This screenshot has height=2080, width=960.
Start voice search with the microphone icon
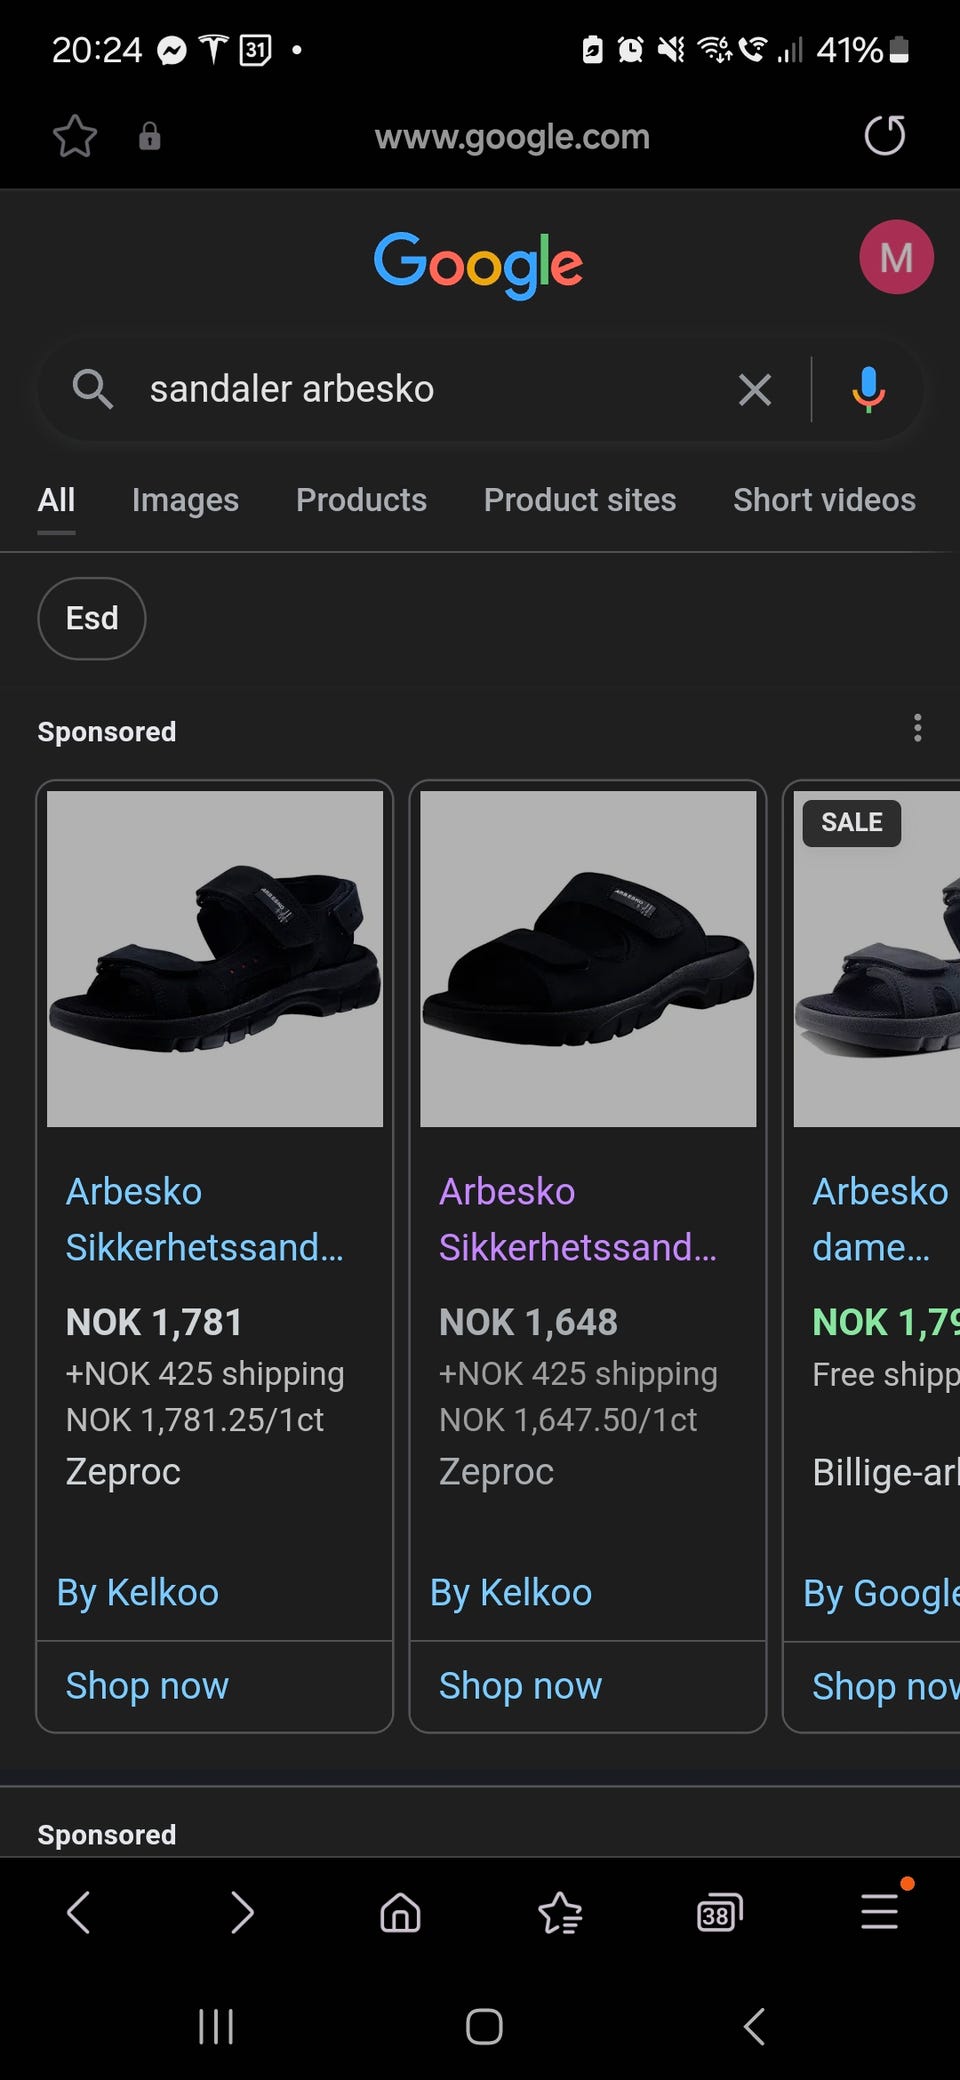[868, 389]
